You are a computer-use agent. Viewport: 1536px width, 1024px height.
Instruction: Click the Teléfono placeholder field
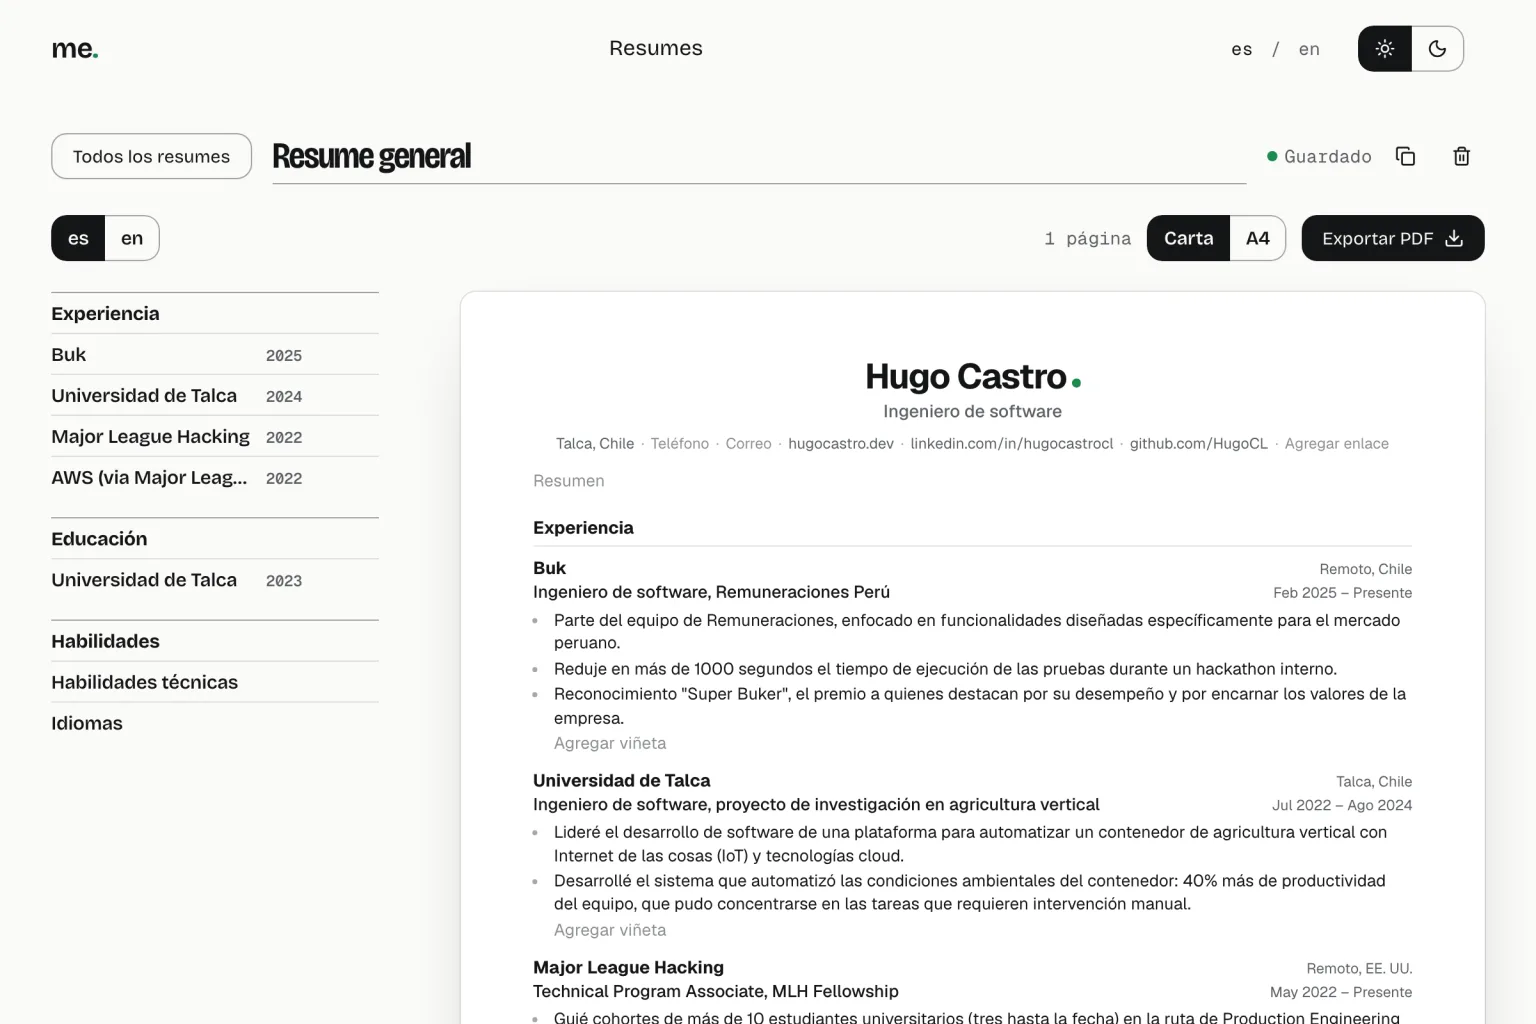tap(680, 443)
